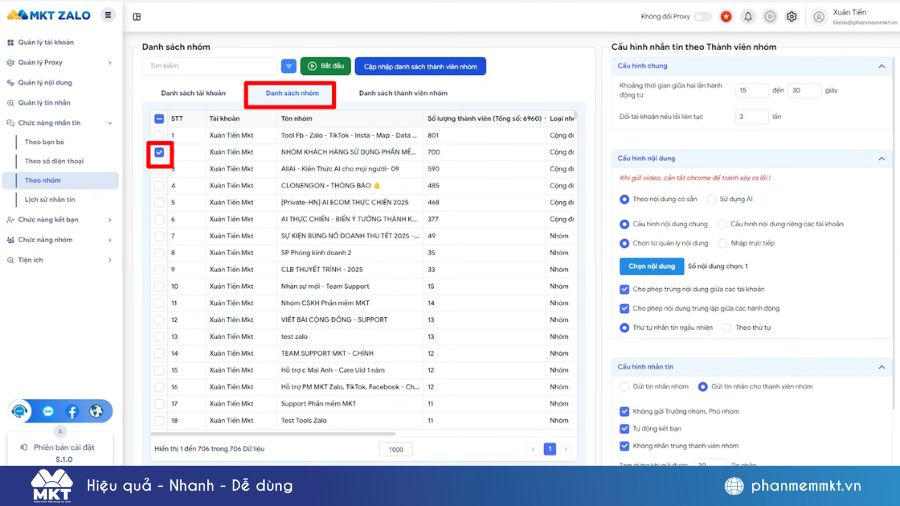Open the 1000 page size selector
Screen dimensions: 900x506
[x=395, y=449]
